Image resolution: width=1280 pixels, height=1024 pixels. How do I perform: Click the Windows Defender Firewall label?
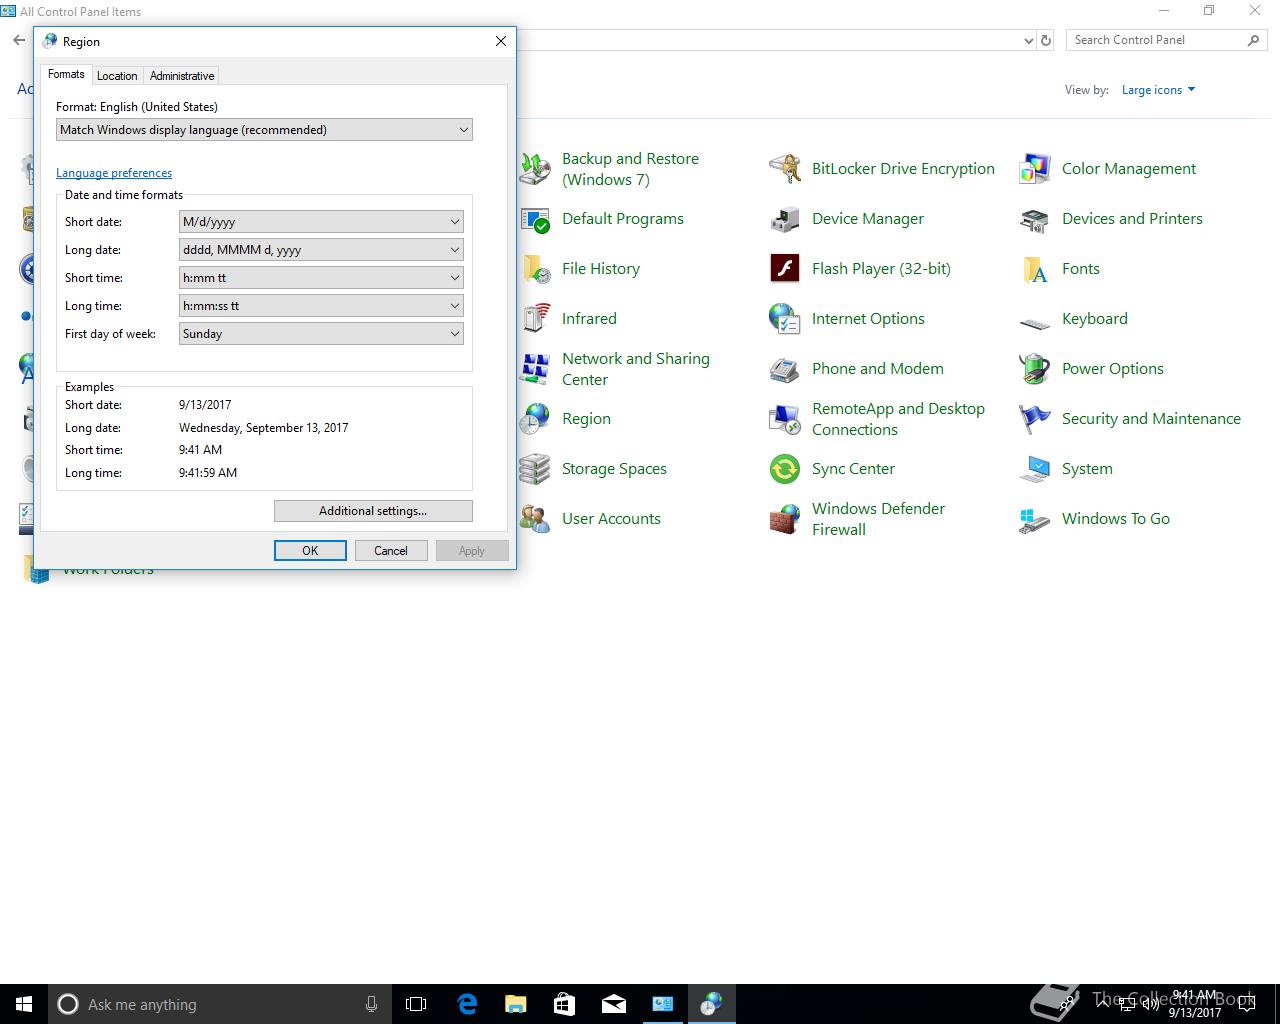tap(878, 519)
